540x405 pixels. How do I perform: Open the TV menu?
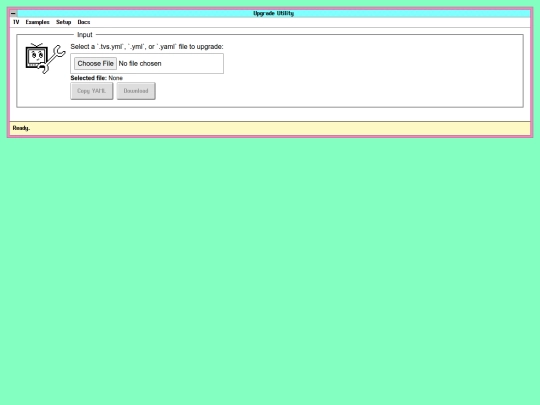coord(16,22)
